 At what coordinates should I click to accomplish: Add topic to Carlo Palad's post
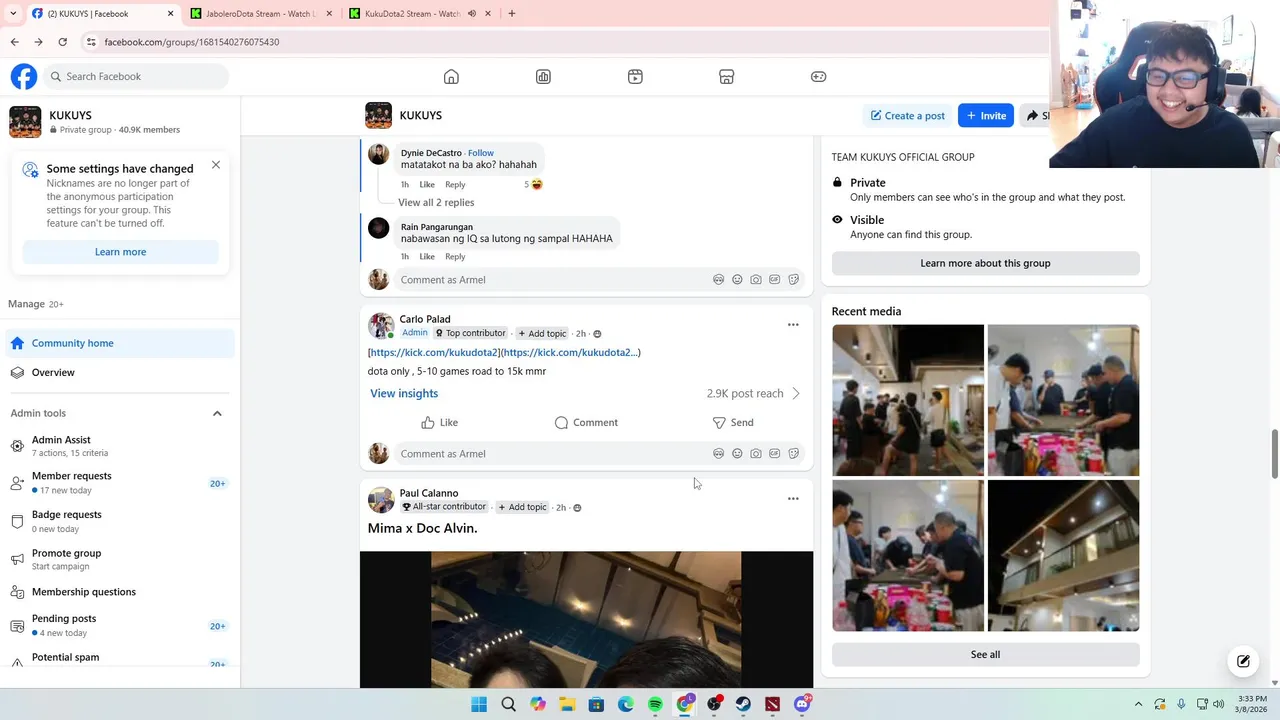tap(542, 334)
